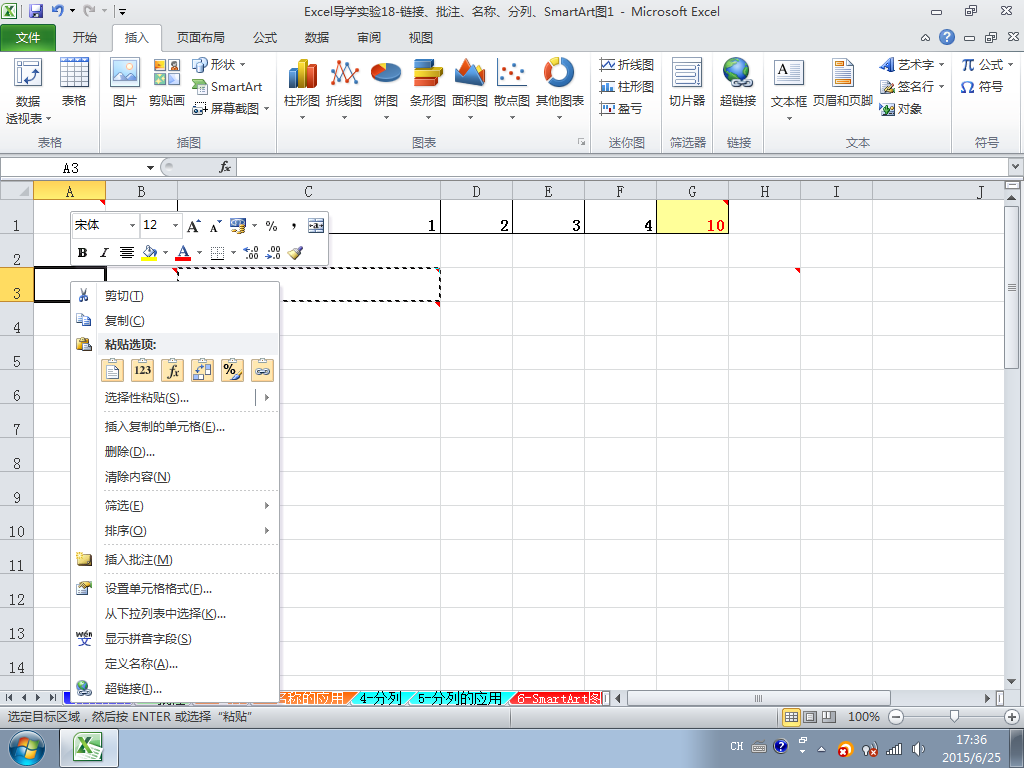Viewport: 1024px width, 768px height.
Task: Insert a Table (表格) from ribbon
Action: 74,82
